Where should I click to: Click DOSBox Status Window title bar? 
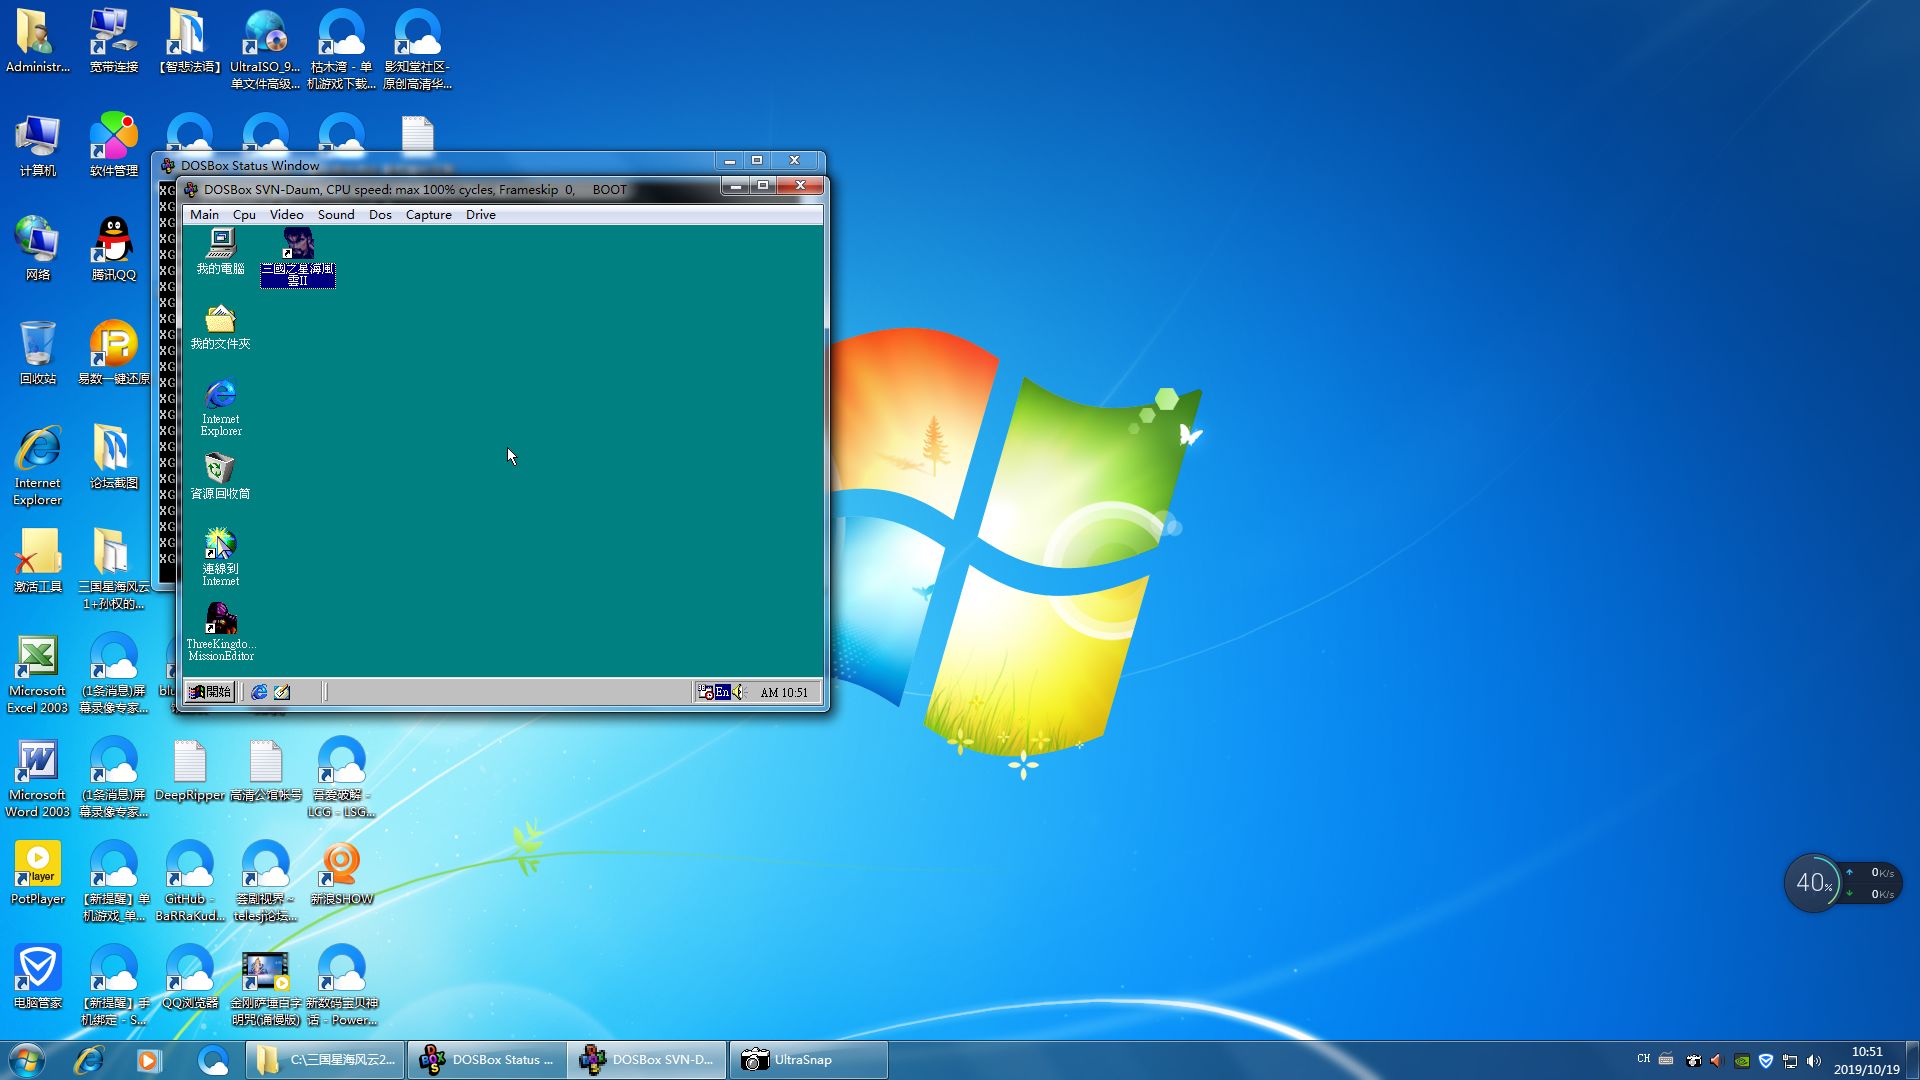(x=440, y=164)
